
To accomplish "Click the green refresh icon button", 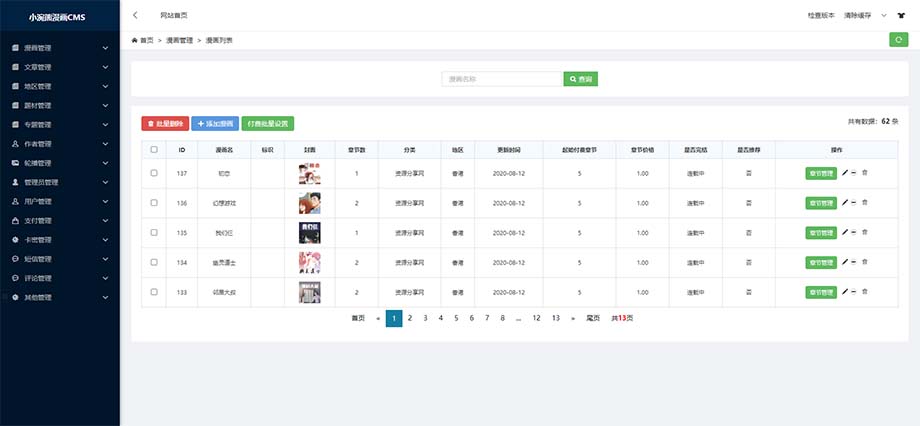I will coord(898,40).
